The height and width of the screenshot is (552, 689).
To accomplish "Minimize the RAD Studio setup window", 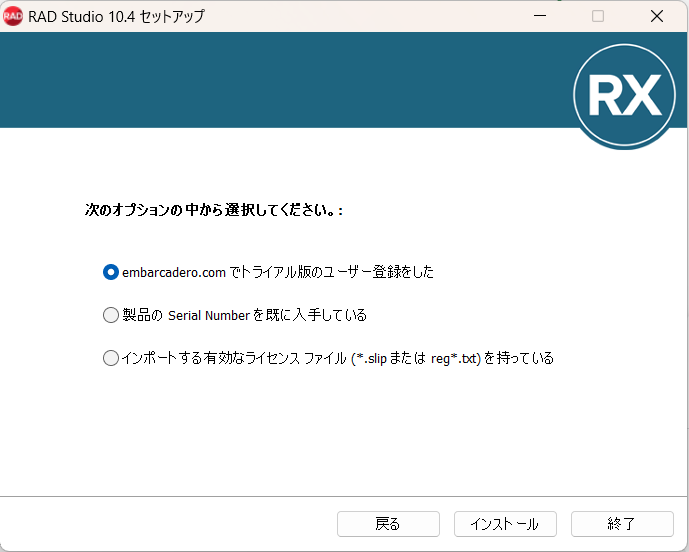I will (x=540, y=16).
